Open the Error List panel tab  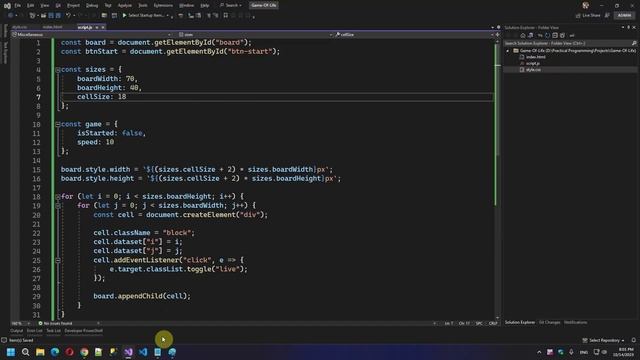click(35, 331)
